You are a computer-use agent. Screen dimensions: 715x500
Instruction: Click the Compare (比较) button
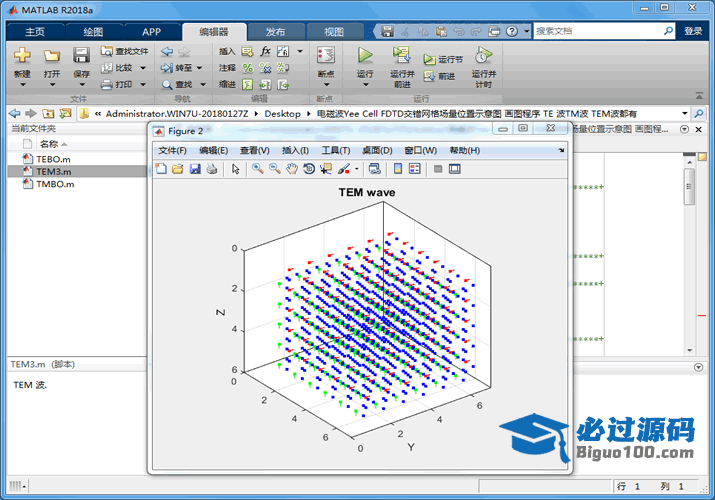[118, 68]
